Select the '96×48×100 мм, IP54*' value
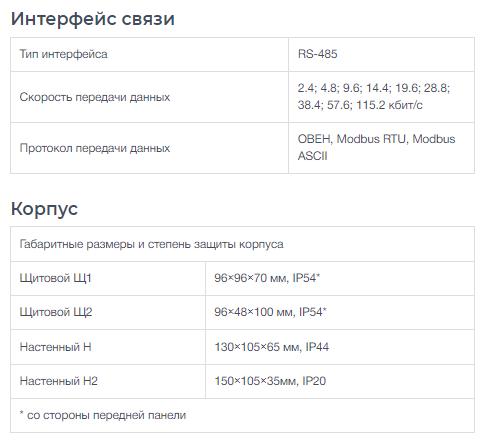Image resolution: width=491 pixels, height=444 pixels. point(270,312)
